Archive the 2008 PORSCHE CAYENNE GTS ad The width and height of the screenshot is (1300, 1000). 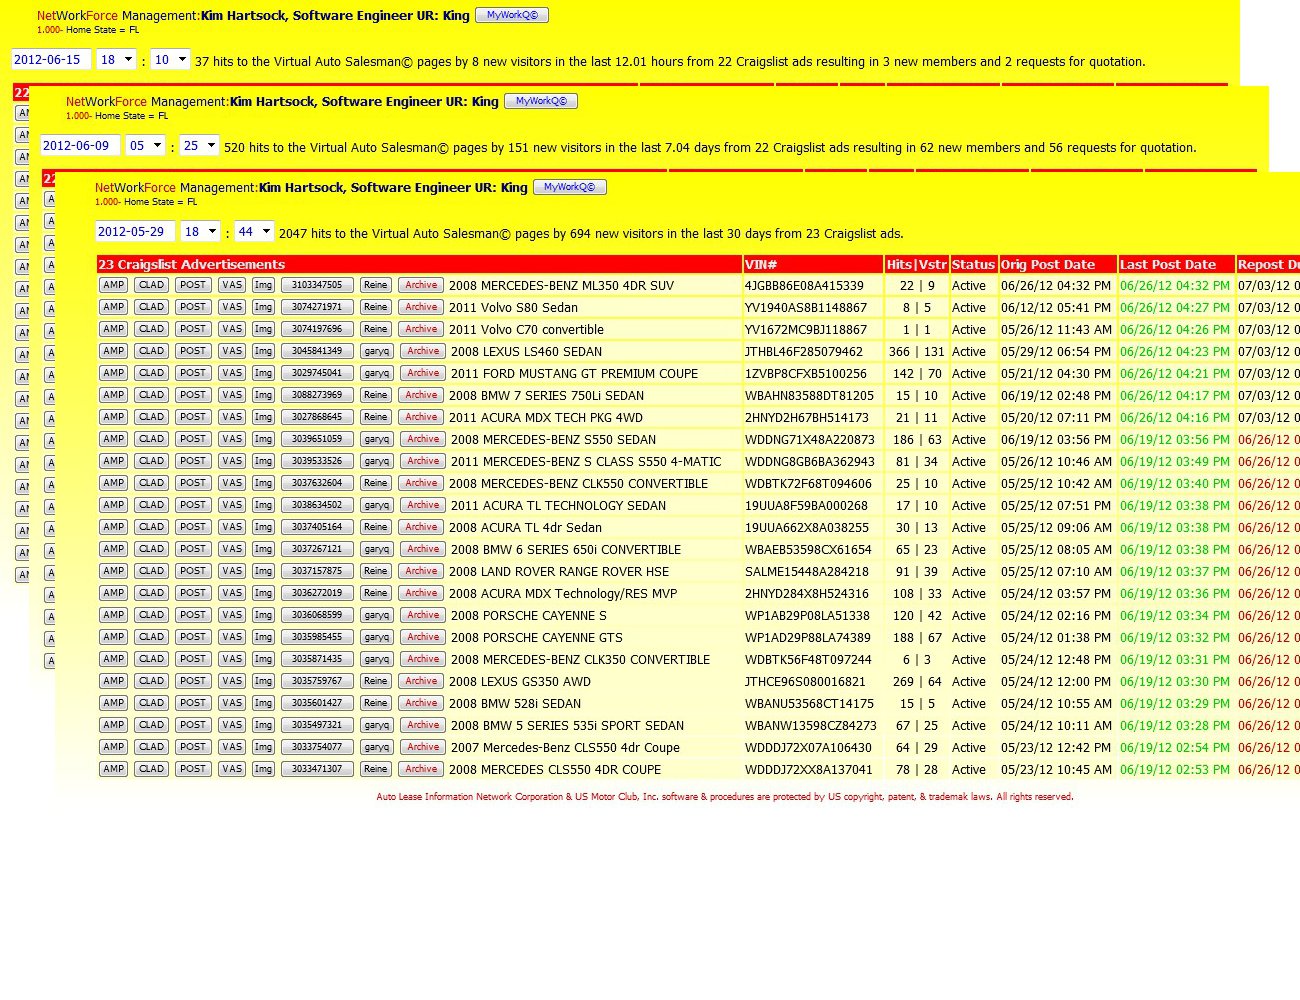coord(423,637)
